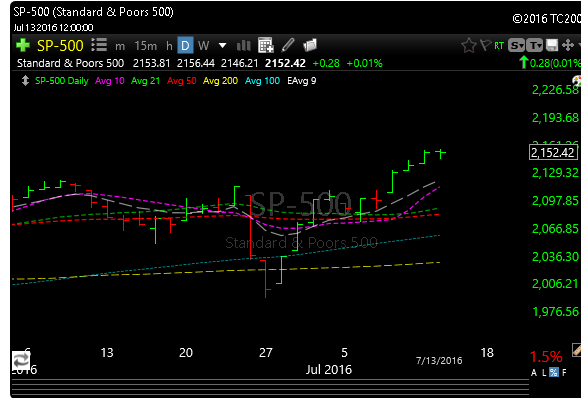Screen dimensions: 581x398
Task: Click the 2153.81 open value
Action: pos(152,63)
